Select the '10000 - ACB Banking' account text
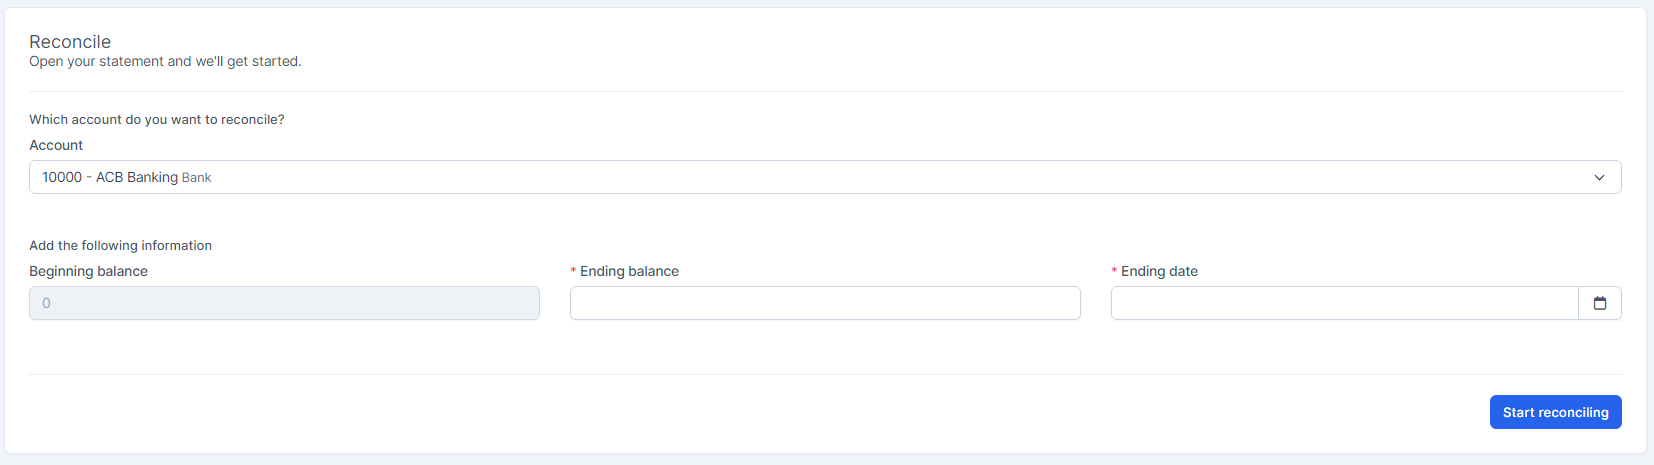This screenshot has height=465, width=1654. click(110, 177)
